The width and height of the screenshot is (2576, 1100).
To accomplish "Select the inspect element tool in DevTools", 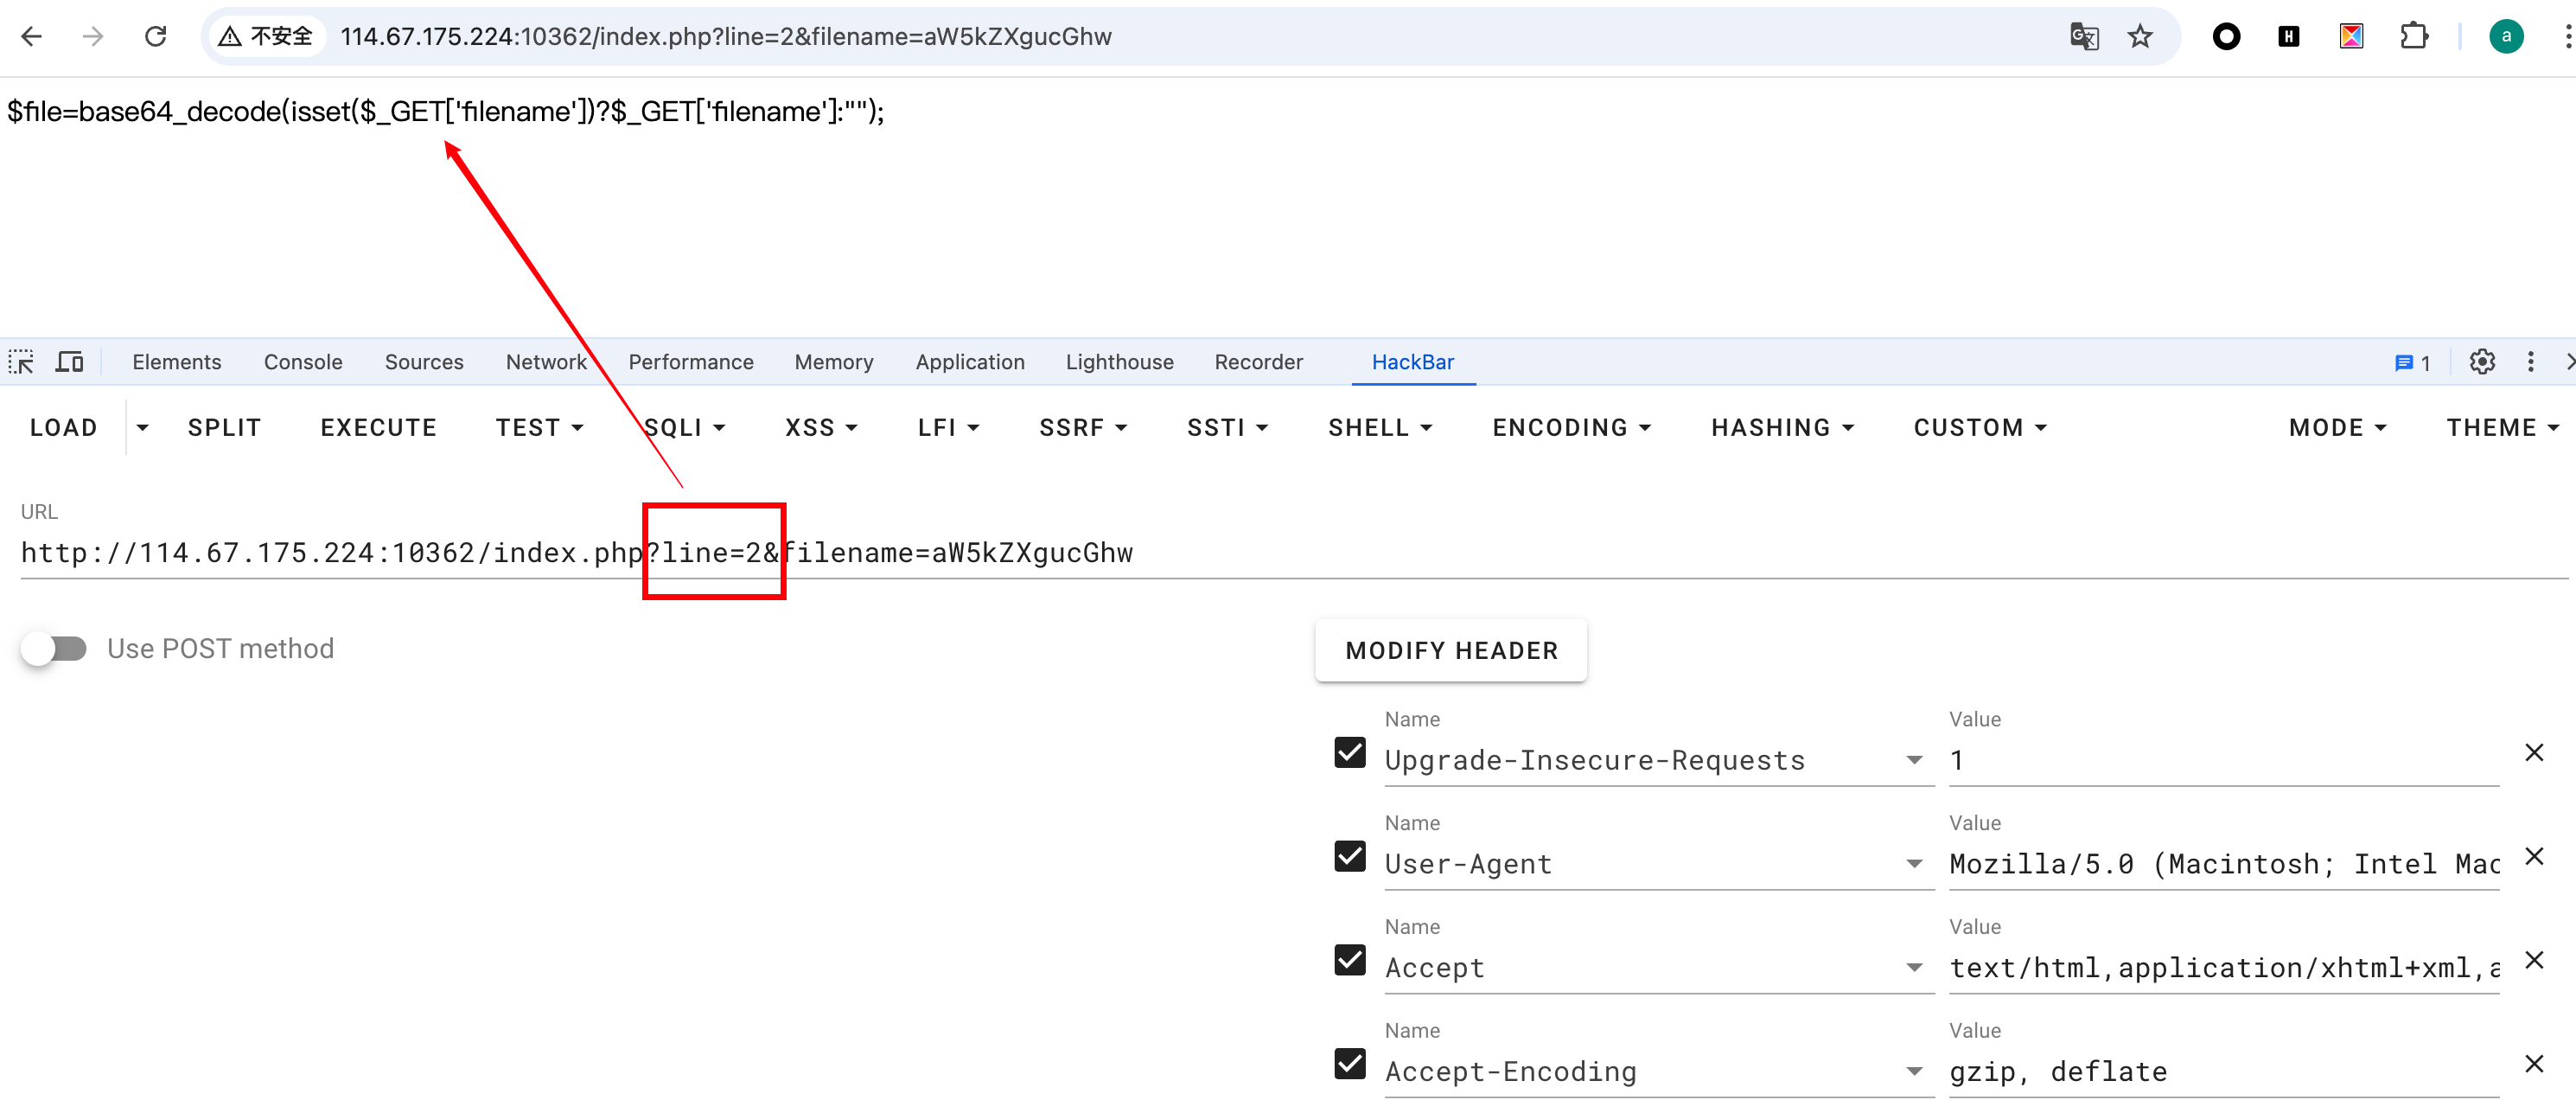I will click(21, 361).
